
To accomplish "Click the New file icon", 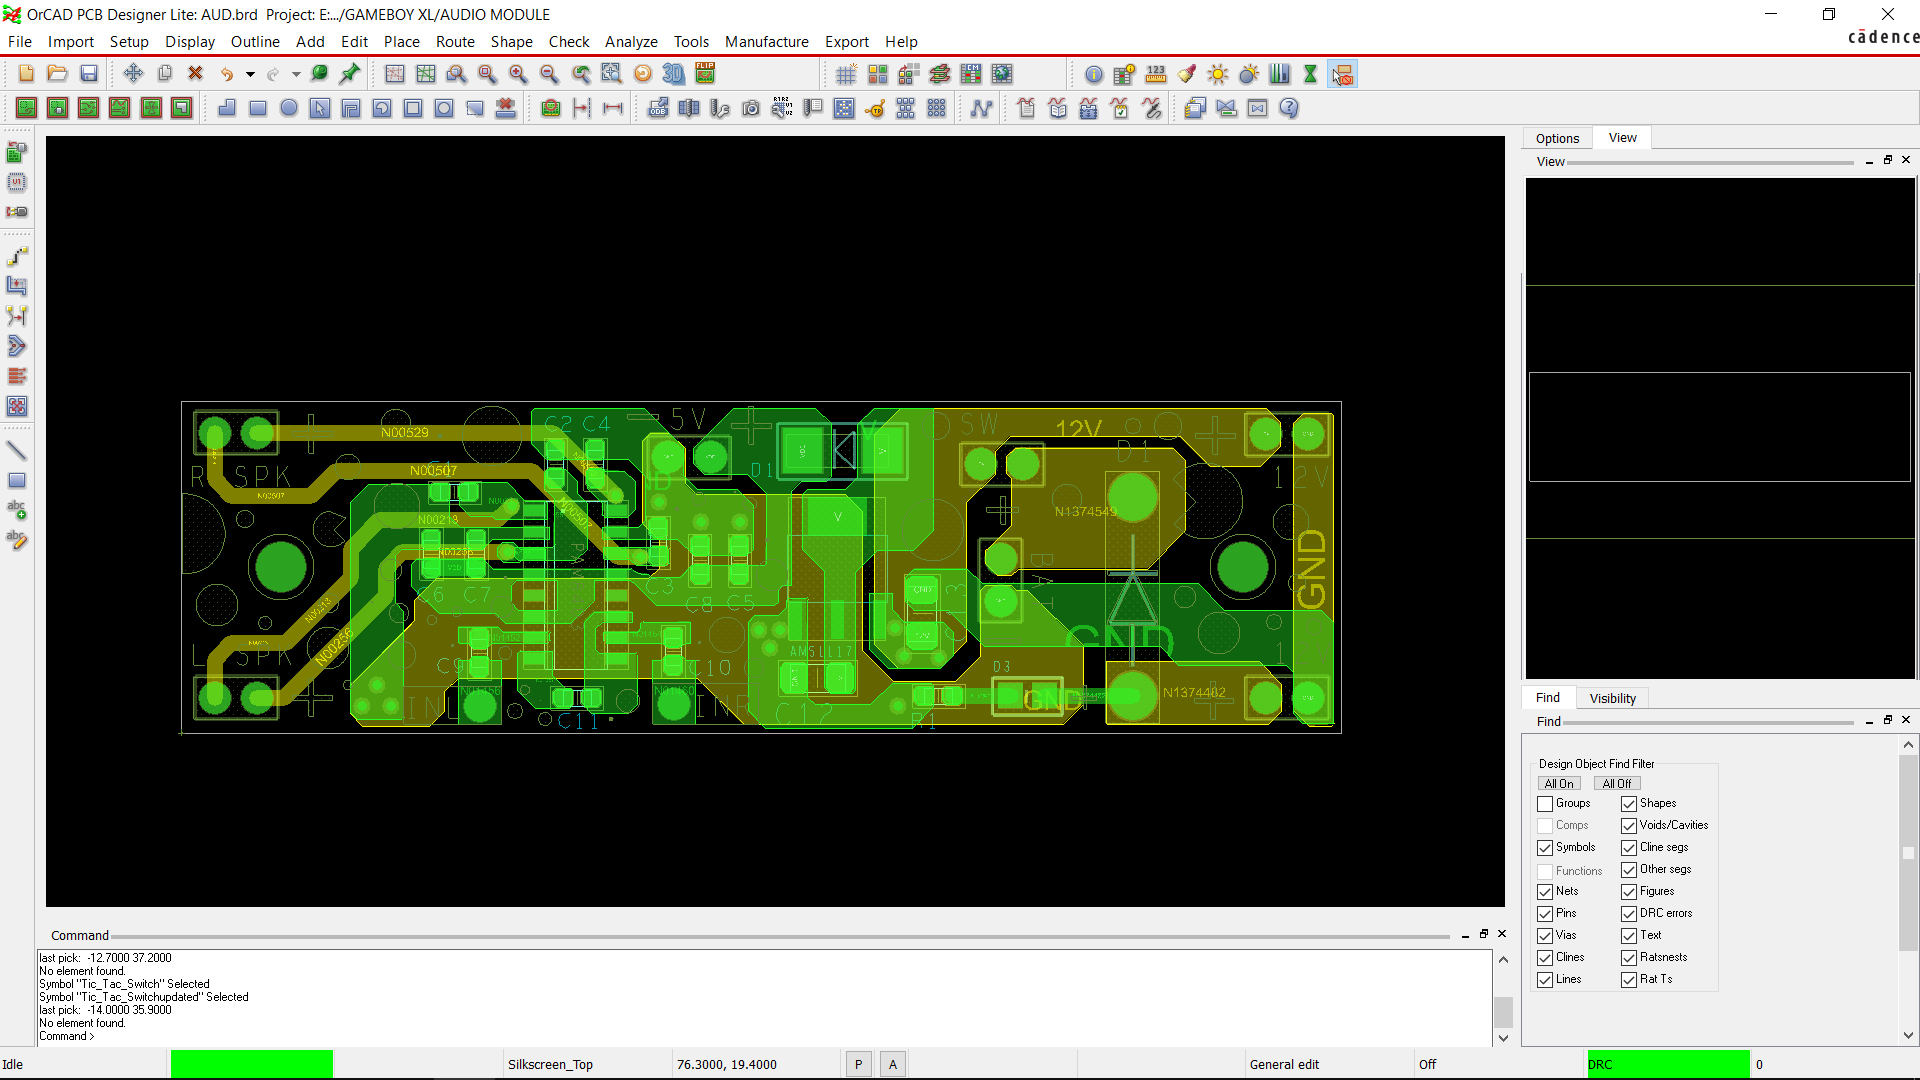I will (26, 74).
